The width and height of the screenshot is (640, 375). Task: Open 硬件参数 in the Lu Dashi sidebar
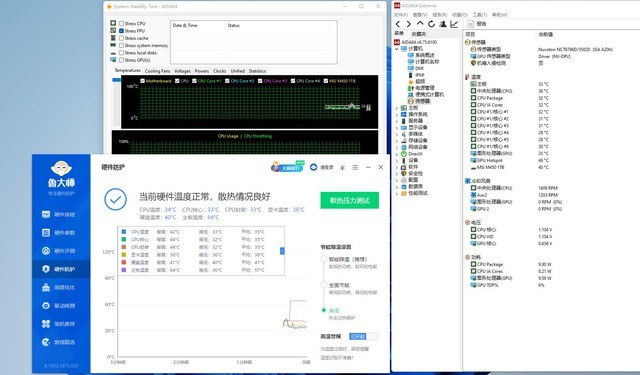coord(58,233)
